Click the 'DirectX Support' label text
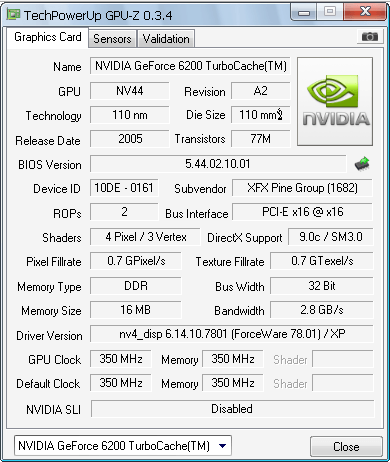Image resolution: width=390 pixels, height=462 pixels. [245, 238]
